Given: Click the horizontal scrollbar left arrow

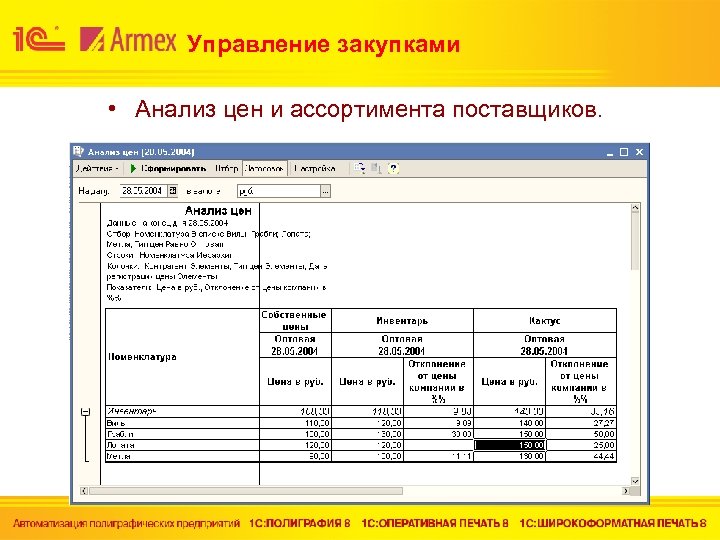Looking at the screenshot, I should click(x=84, y=491).
